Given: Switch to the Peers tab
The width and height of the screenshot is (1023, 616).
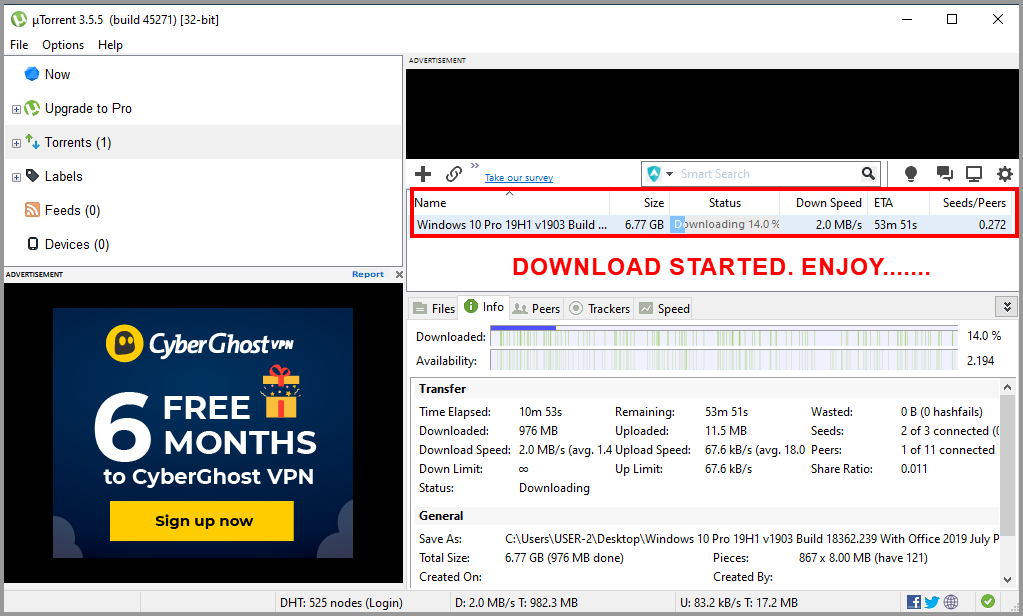Looking at the screenshot, I should coord(536,309).
